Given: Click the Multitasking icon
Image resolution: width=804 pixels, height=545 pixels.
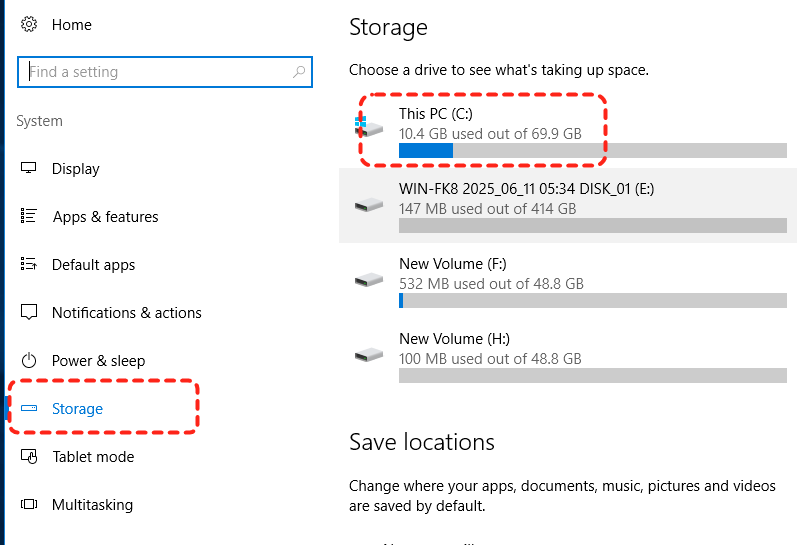Looking at the screenshot, I should [x=29, y=505].
